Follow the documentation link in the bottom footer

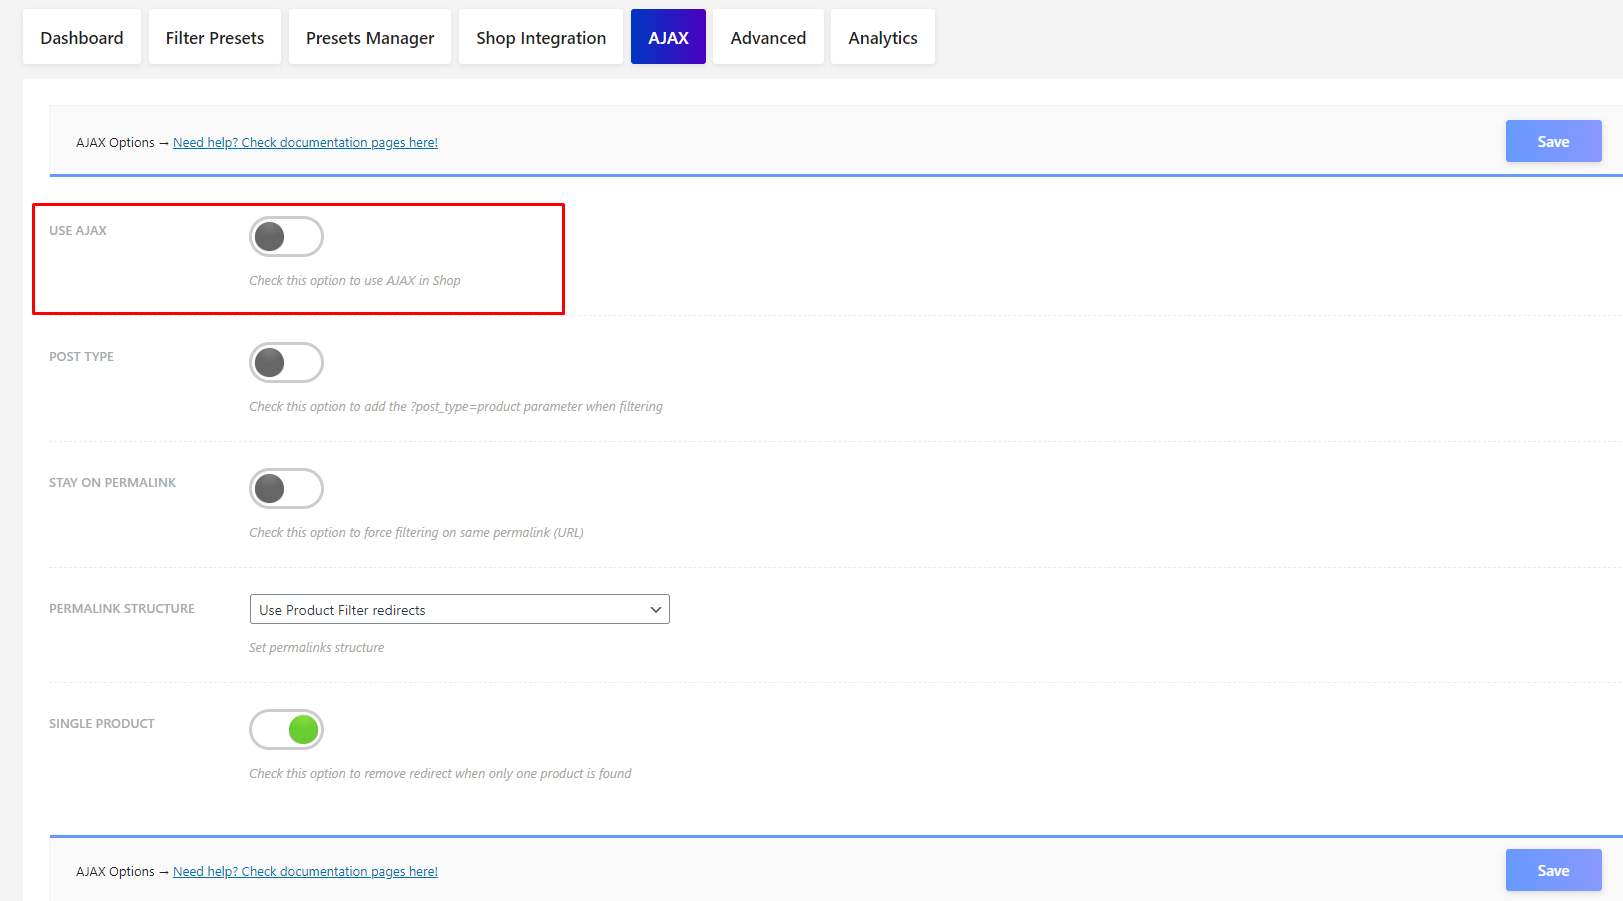click(305, 872)
